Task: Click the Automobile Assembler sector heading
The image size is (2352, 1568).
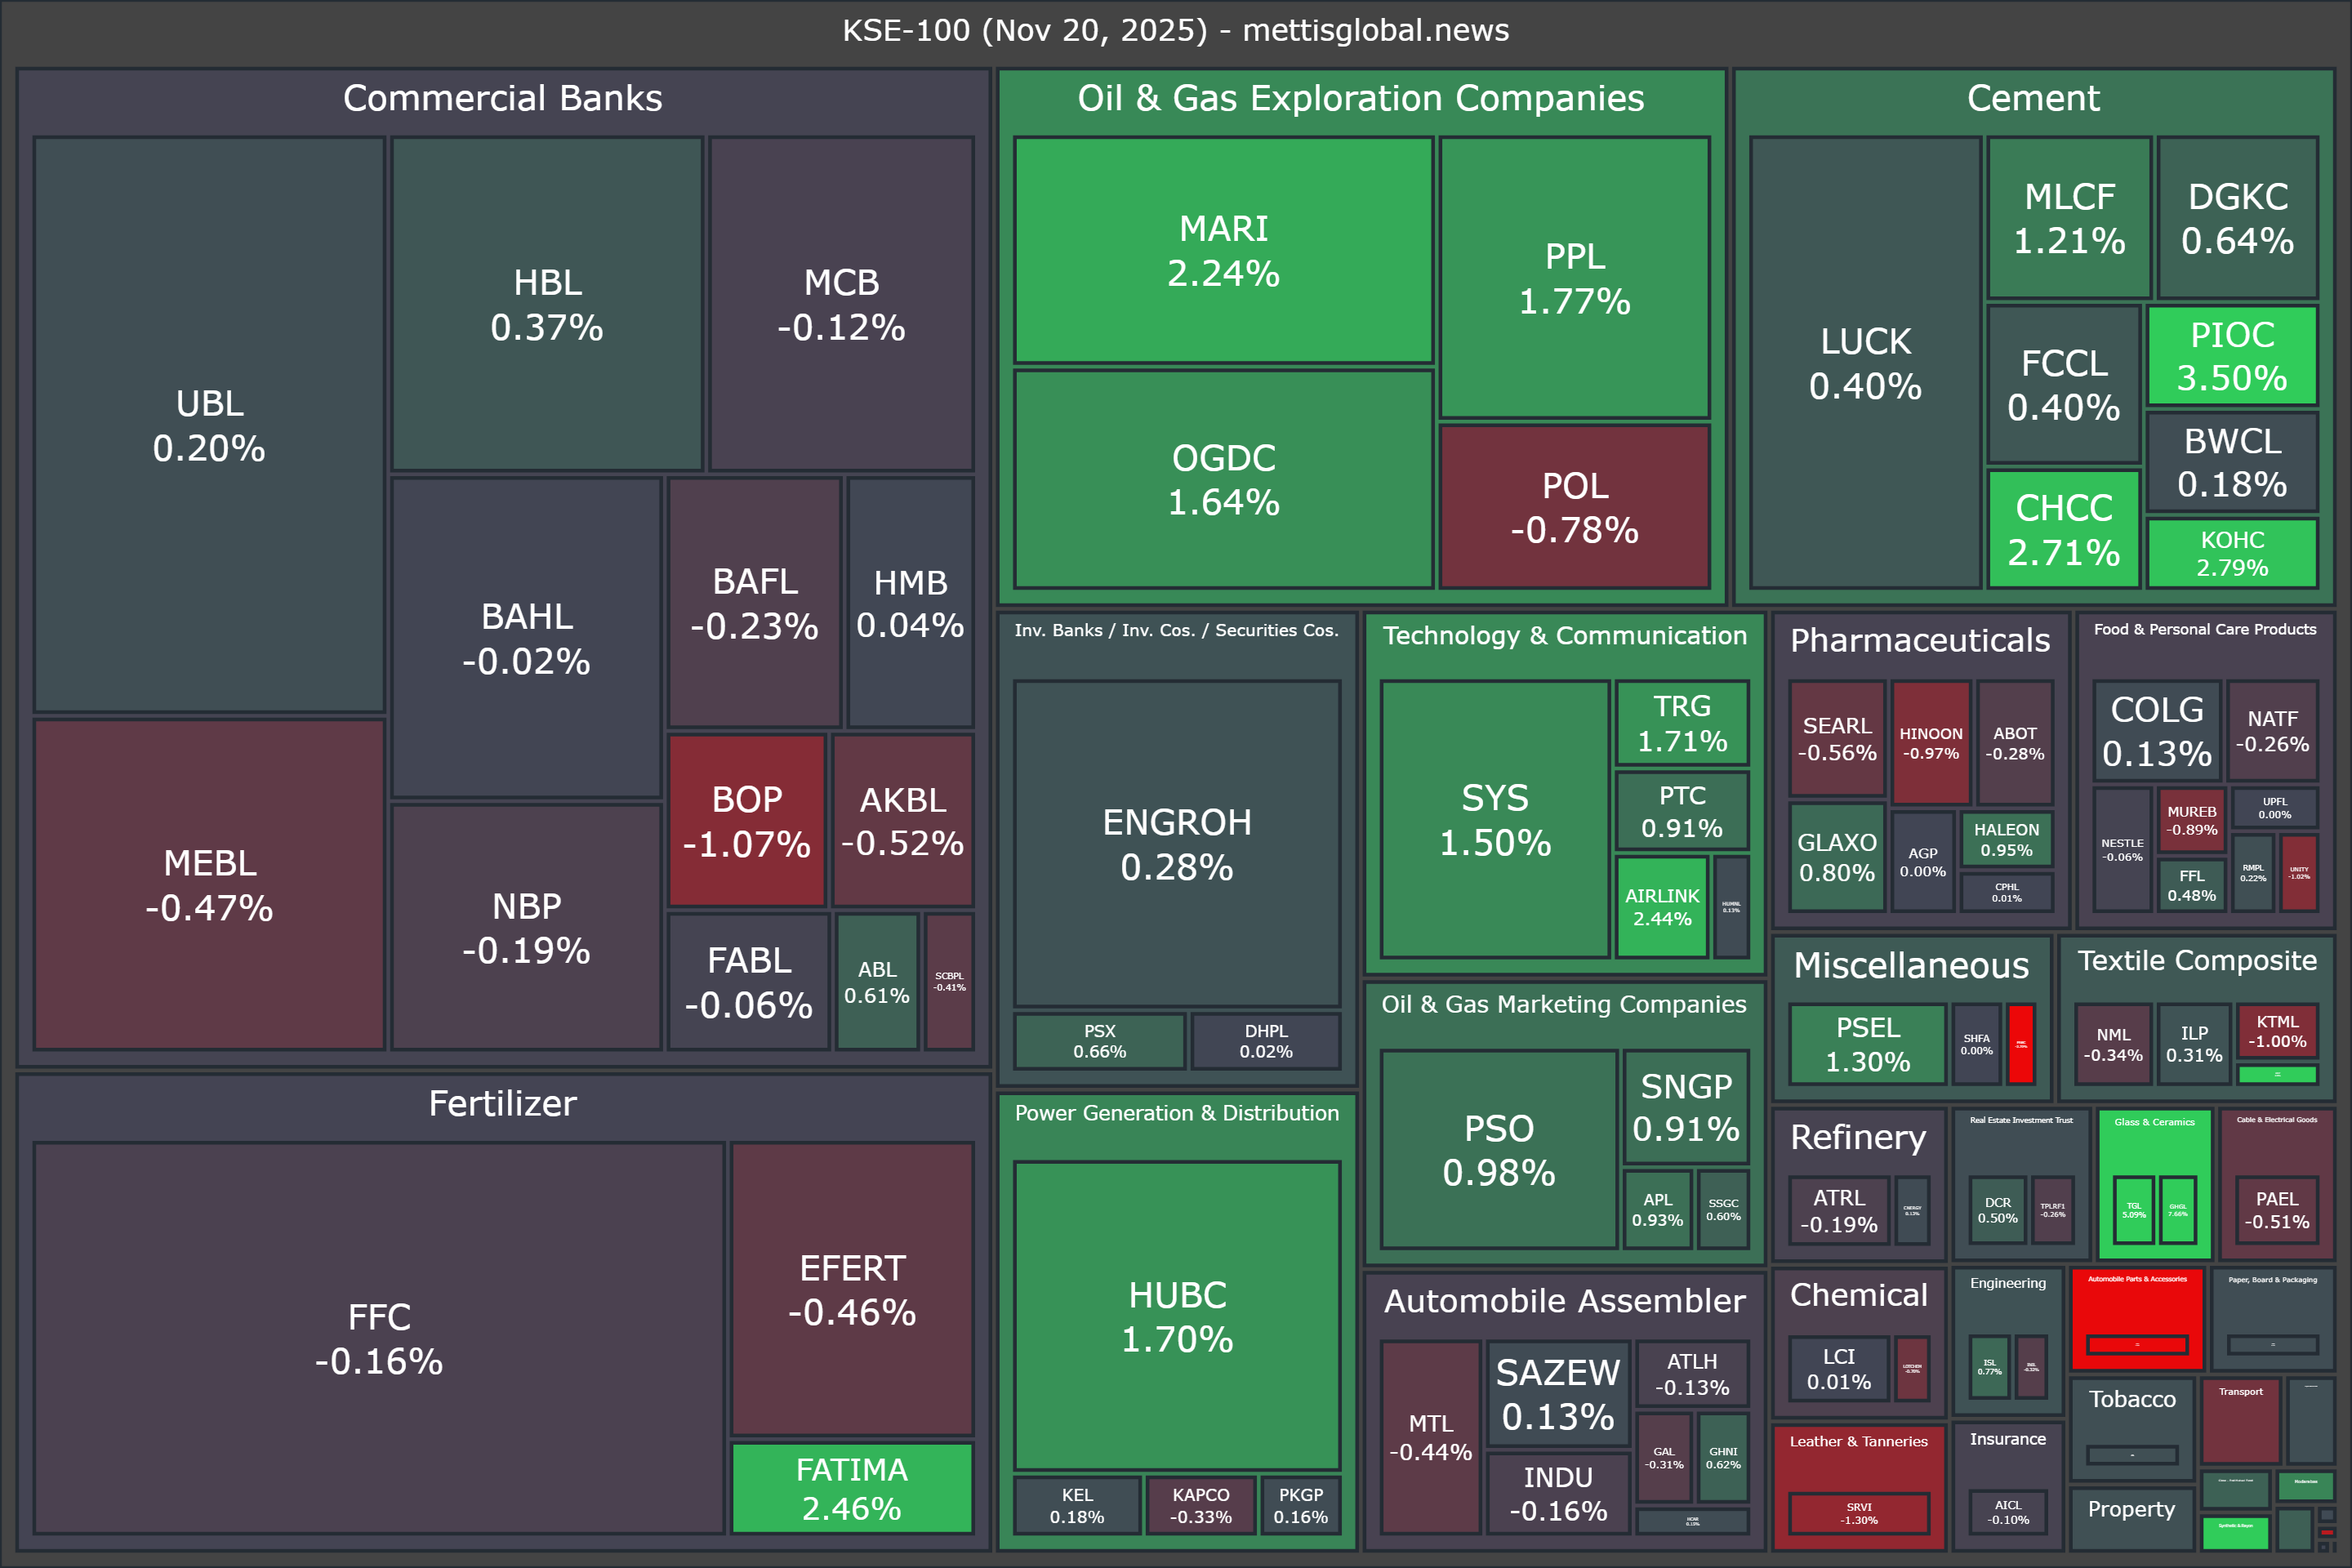Action: pyautogui.click(x=1564, y=1301)
